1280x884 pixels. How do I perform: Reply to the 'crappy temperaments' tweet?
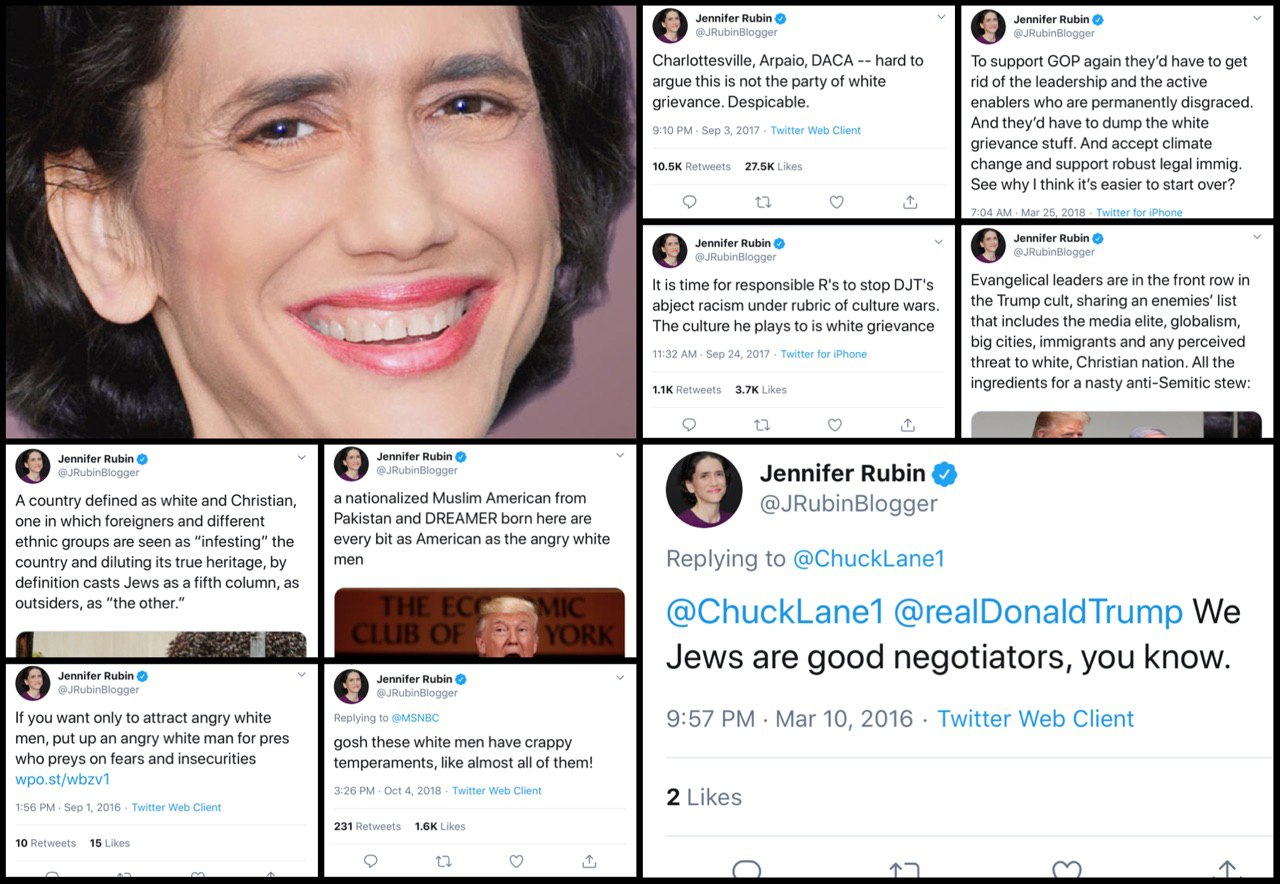click(x=370, y=861)
